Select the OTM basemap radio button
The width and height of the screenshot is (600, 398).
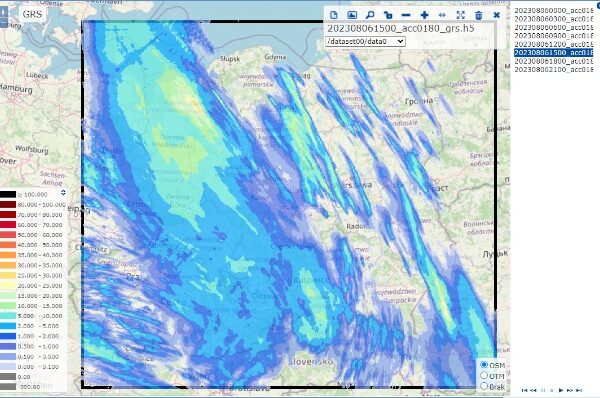pos(484,375)
